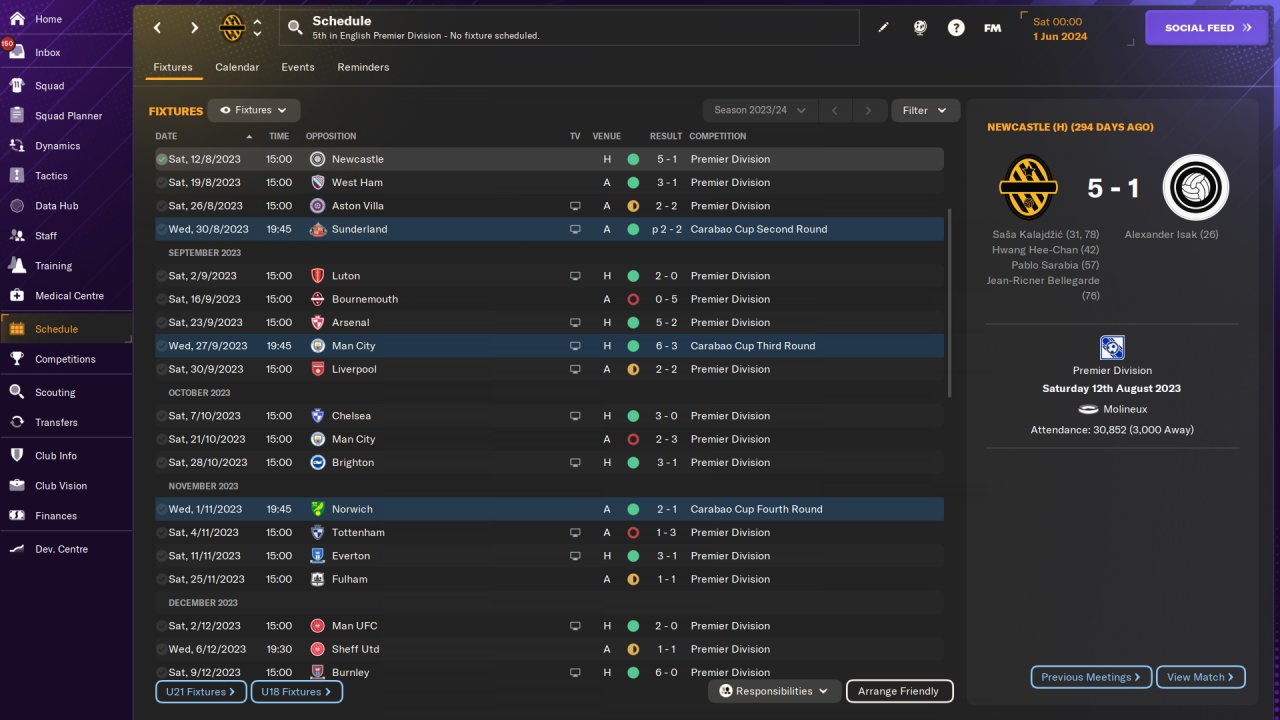The image size is (1280, 720).
Task: Toggle checkmark for Chelsea fixture
Action: (x=162, y=416)
